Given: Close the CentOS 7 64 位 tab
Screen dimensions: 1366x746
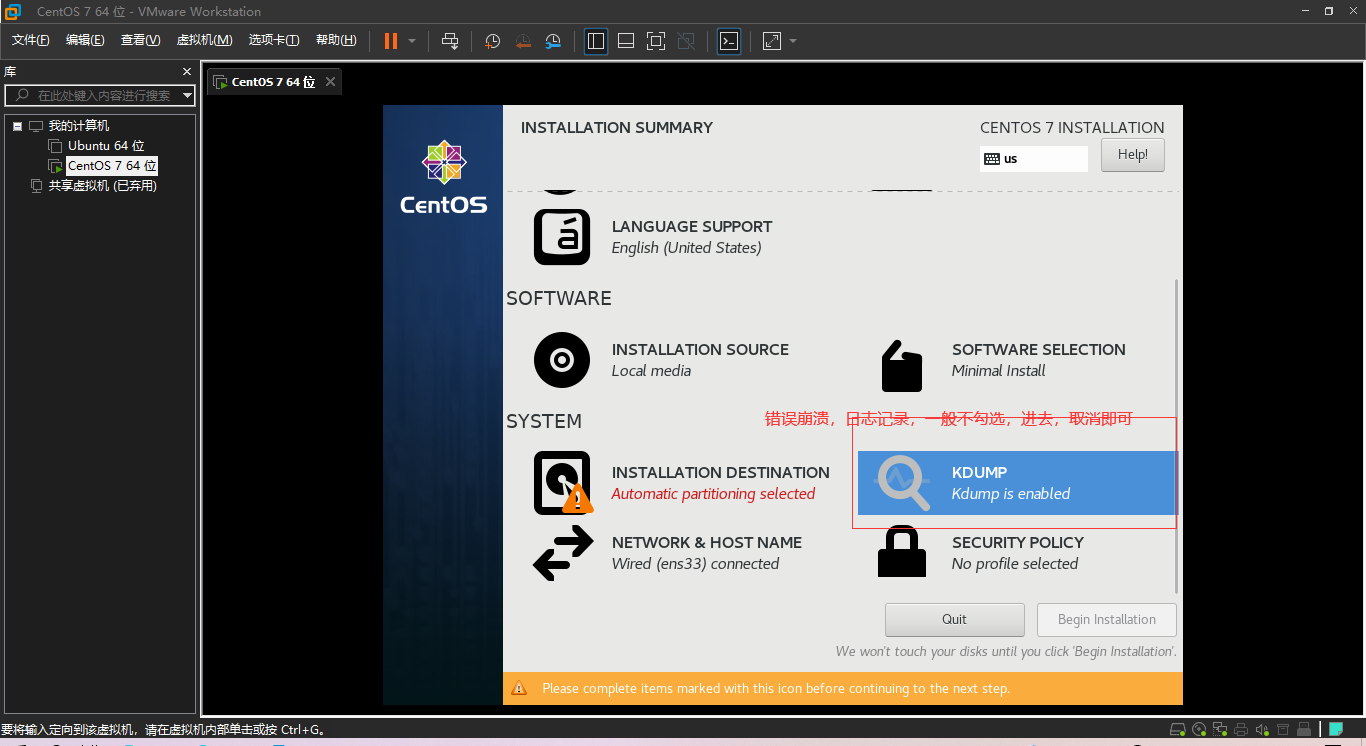Looking at the screenshot, I should pyautogui.click(x=330, y=82).
